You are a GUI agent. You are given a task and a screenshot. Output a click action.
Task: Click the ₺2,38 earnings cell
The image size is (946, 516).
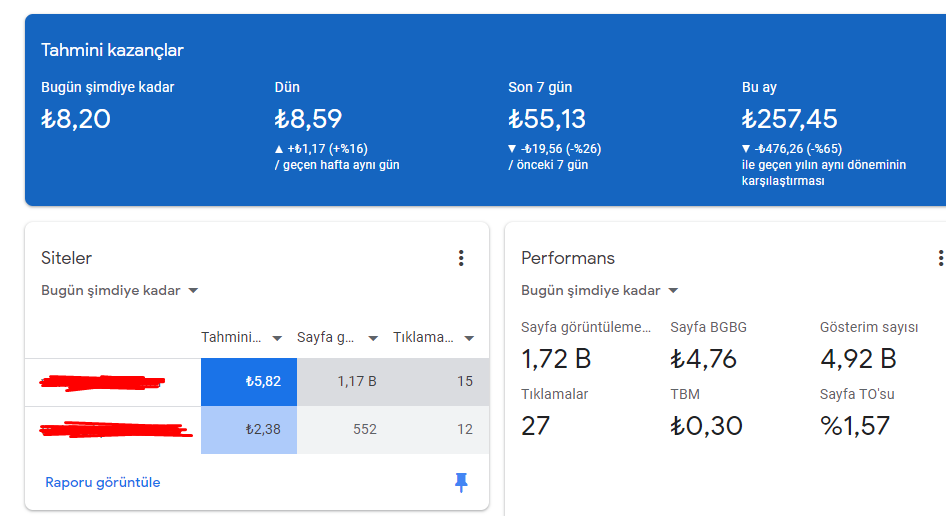pyautogui.click(x=249, y=430)
